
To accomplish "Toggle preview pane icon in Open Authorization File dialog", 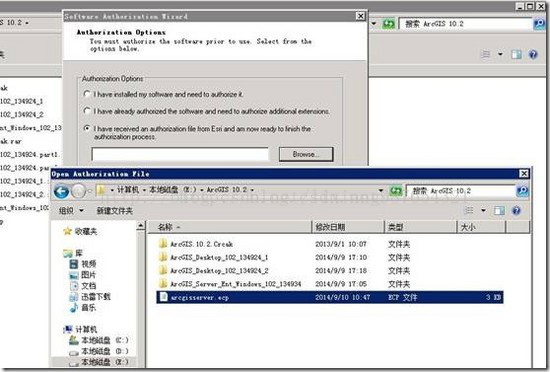I will click(499, 210).
